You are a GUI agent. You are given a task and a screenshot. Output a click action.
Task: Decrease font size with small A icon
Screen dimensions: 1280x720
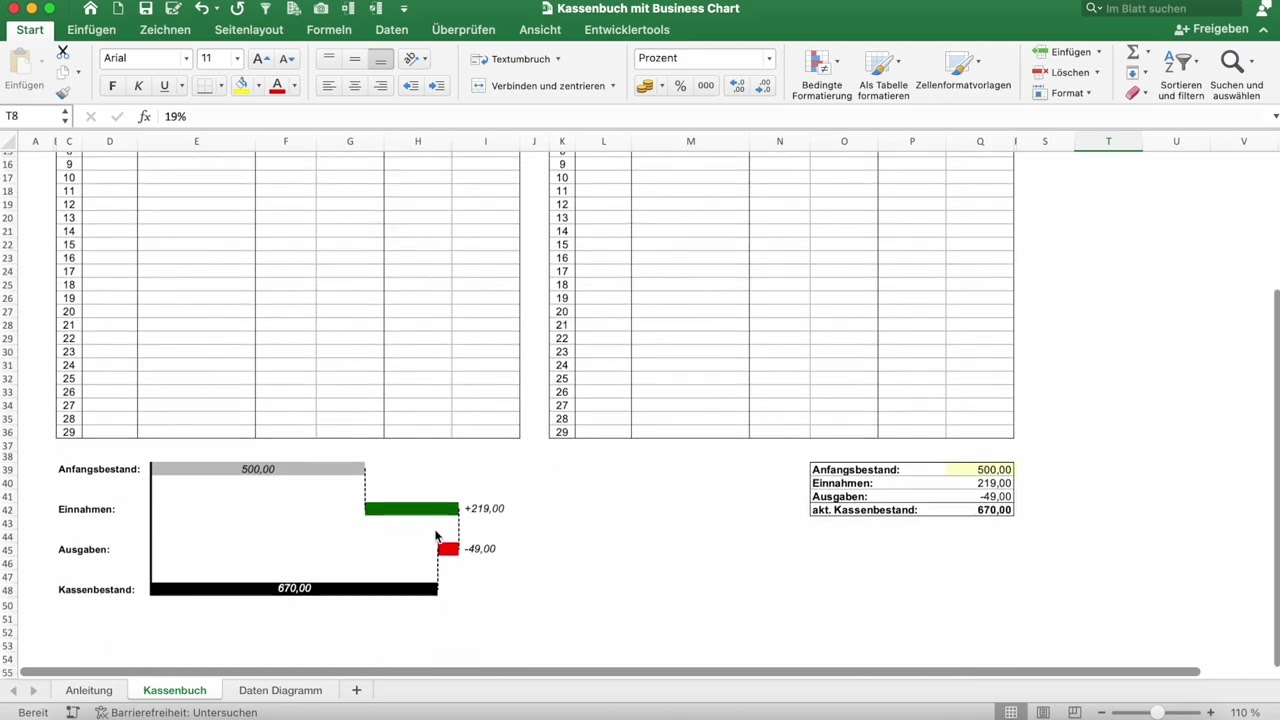[286, 59]
